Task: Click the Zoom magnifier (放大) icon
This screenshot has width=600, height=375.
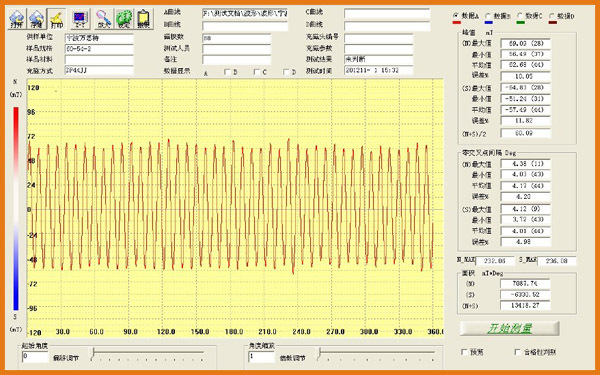Action: (103, 19)
